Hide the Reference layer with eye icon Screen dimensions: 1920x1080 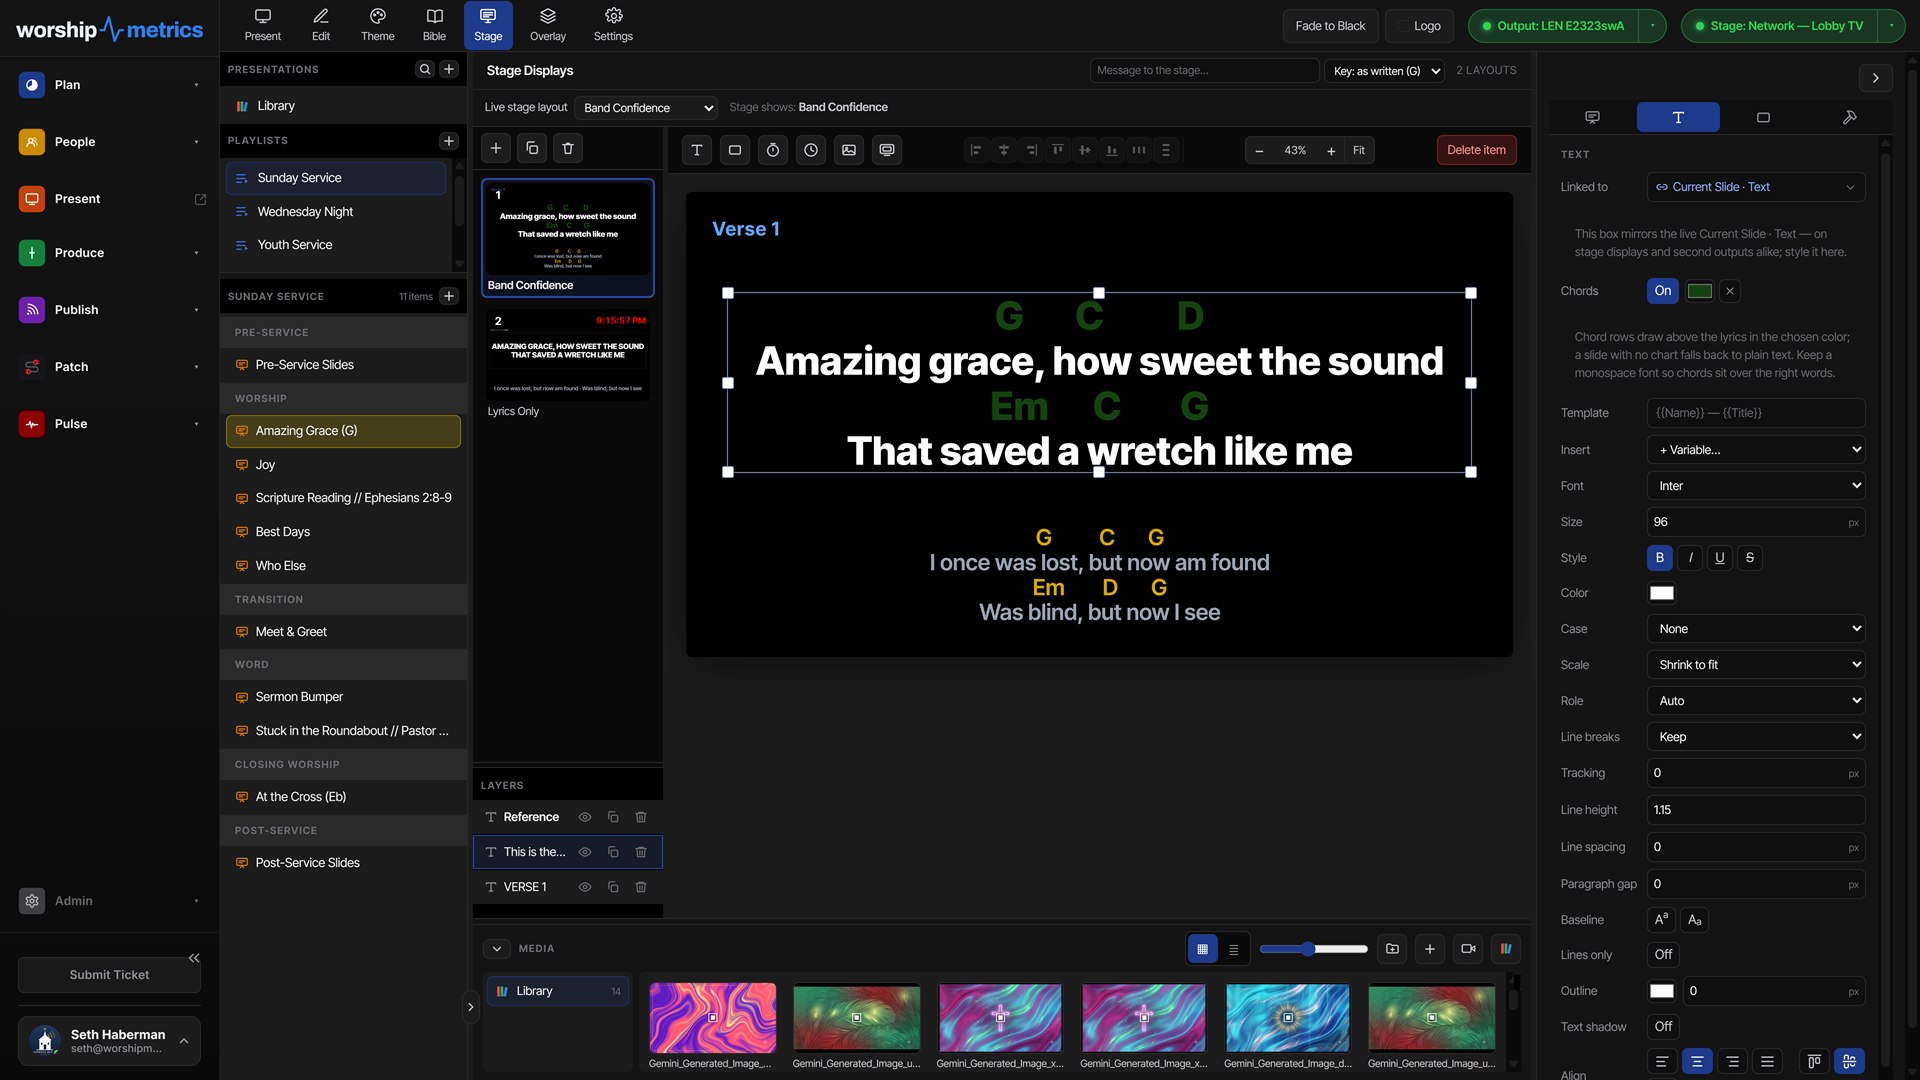[585, 817]
